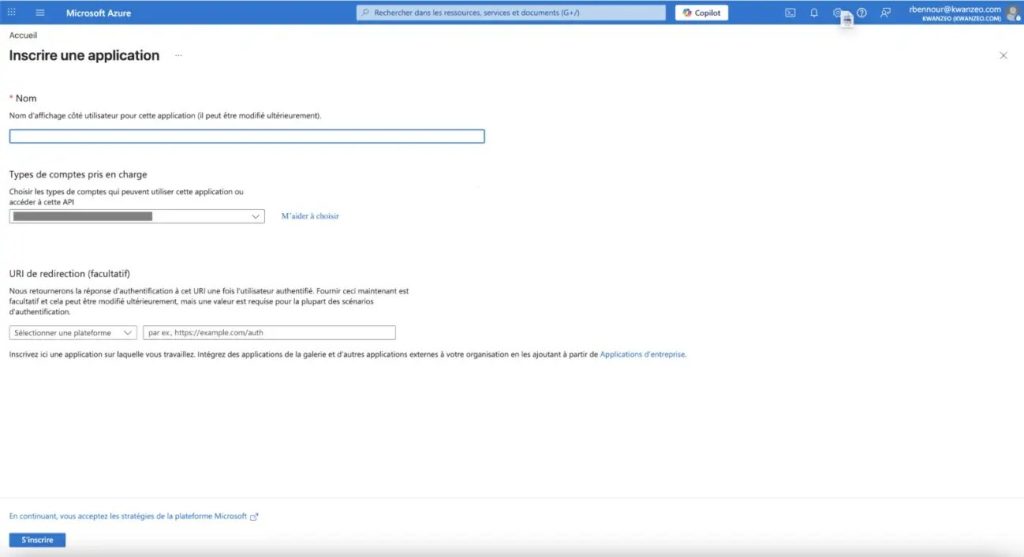The width and height of the screenshot is (1024, 557).
Task: Focus the Nom text field
Action: pyautogui.click(x=247, y=136)
